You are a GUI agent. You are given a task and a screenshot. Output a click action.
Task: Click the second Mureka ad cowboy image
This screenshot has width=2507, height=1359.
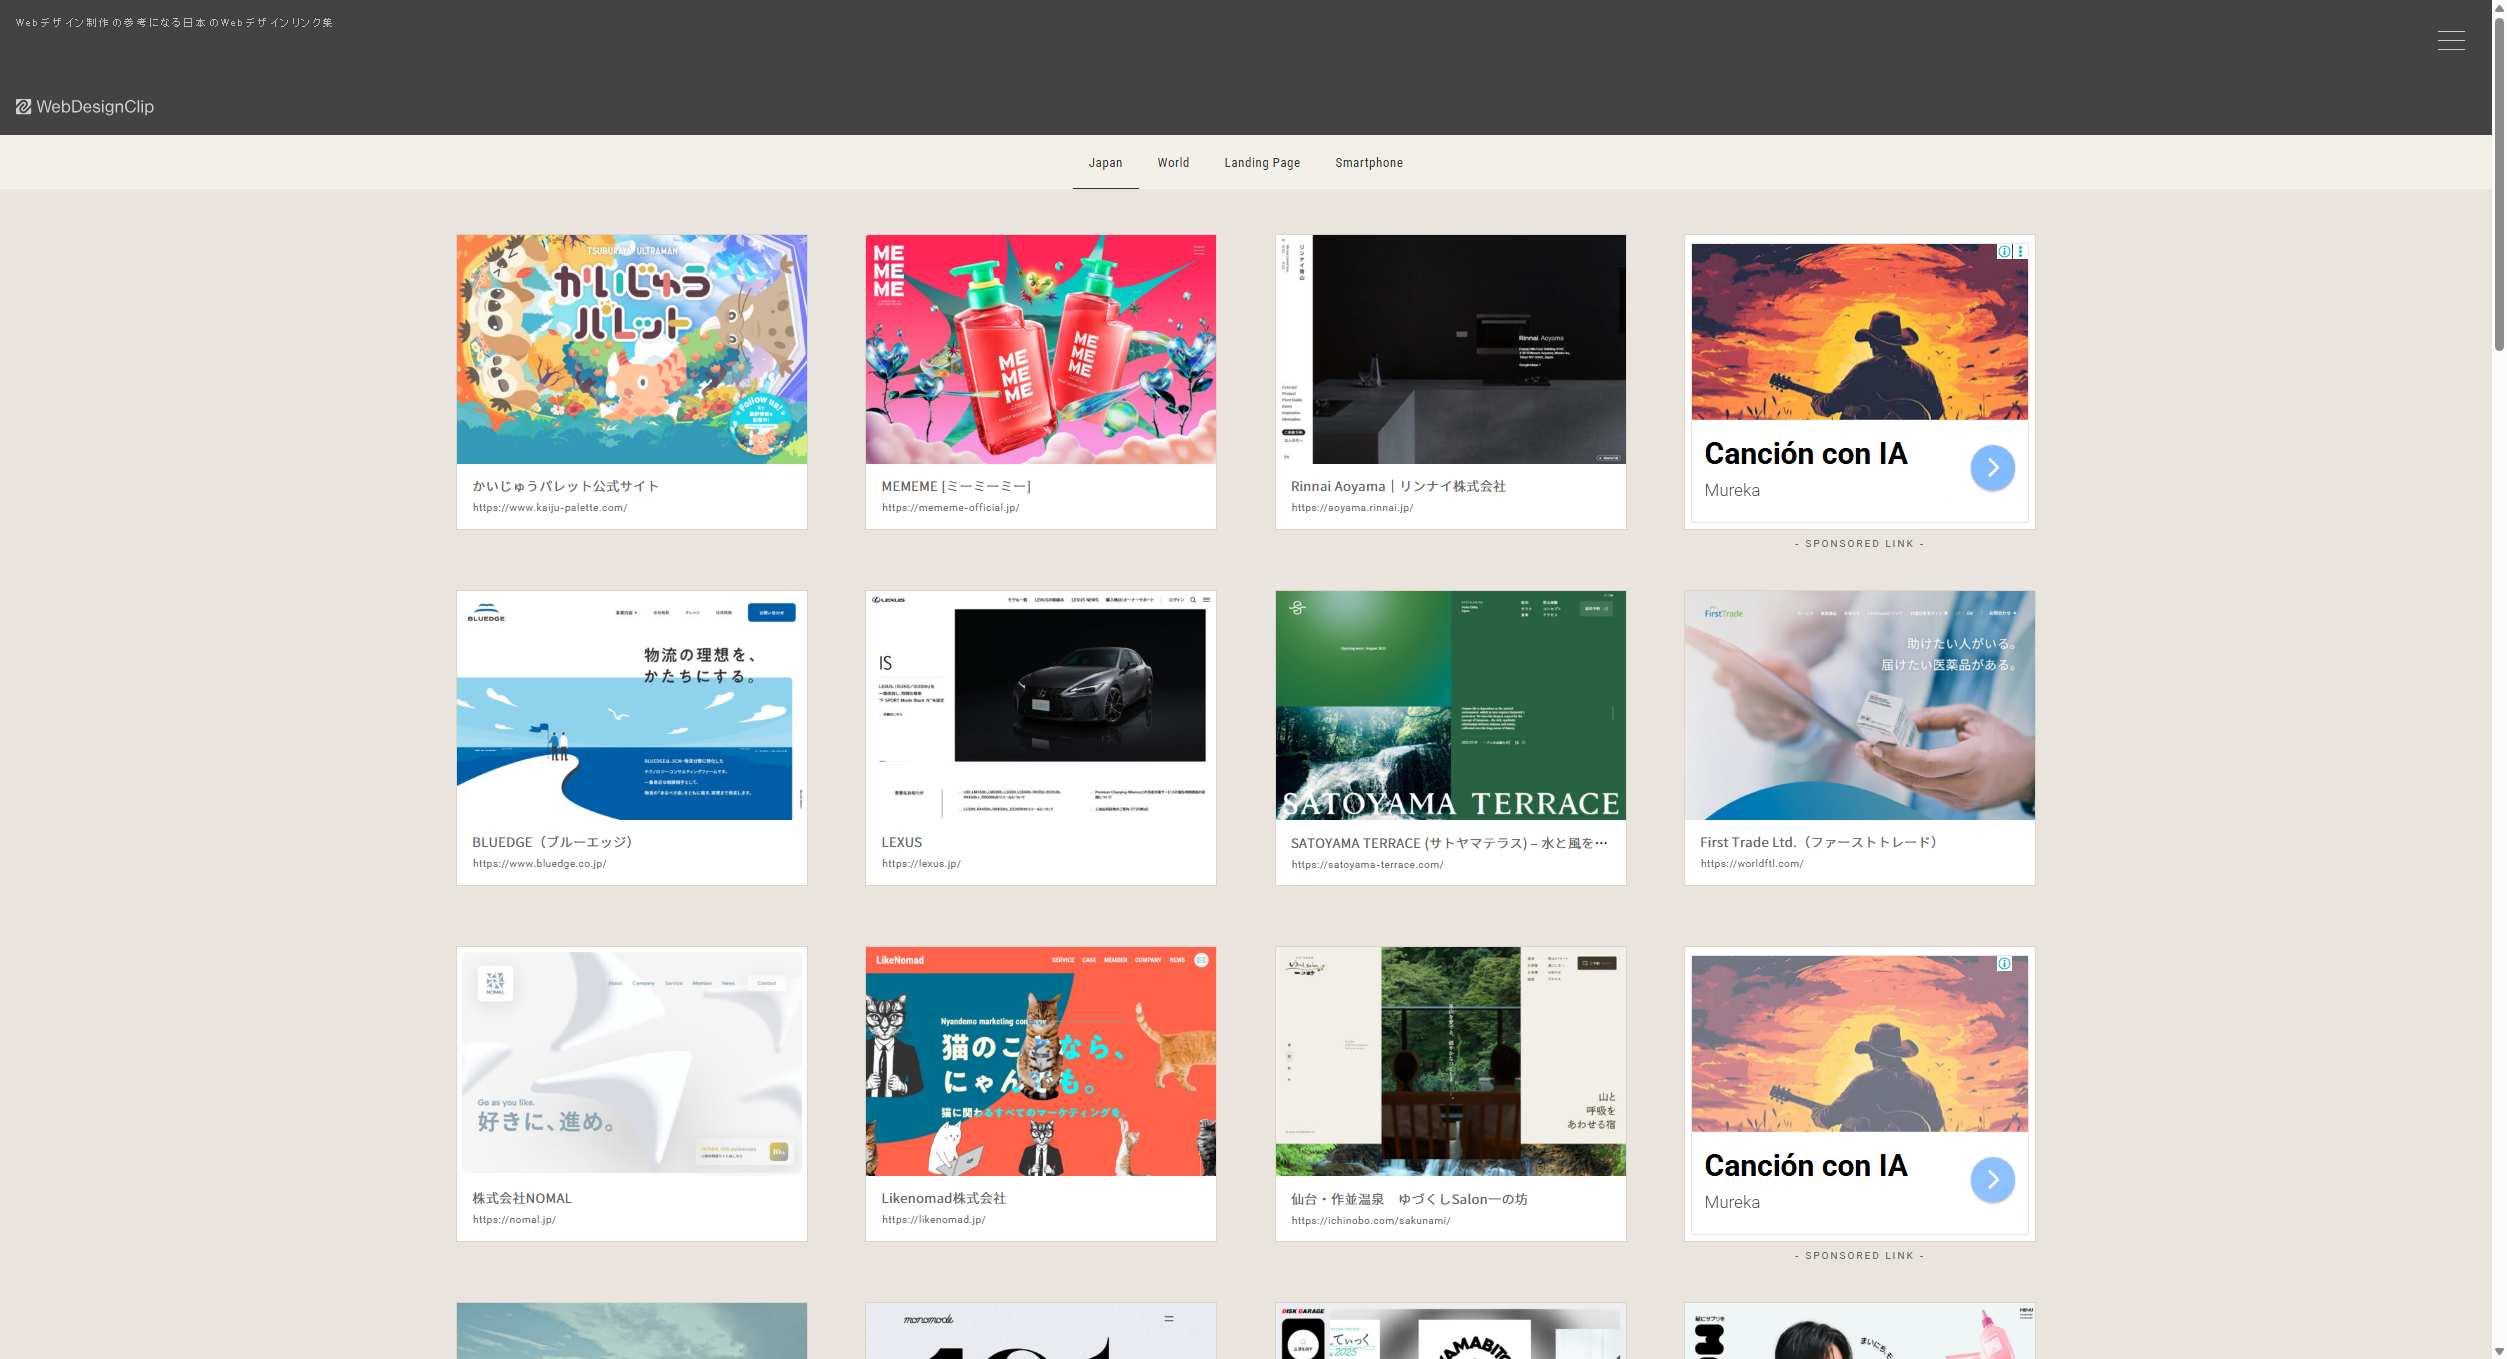[x=1859, y=1044]
